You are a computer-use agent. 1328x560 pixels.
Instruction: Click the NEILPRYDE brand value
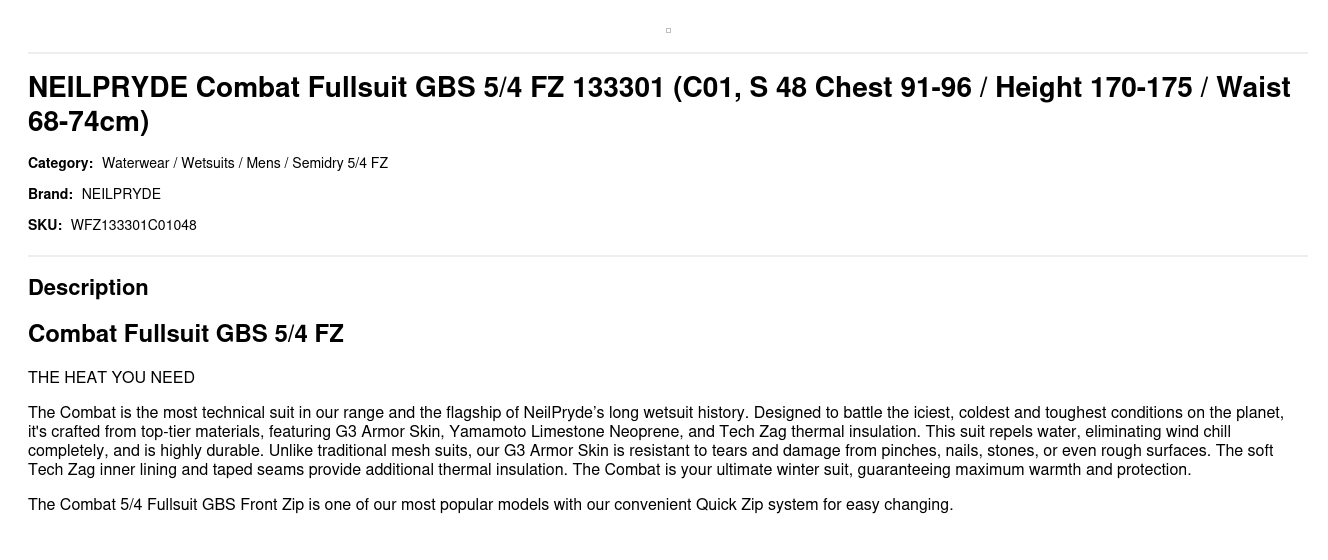click(x=121, y=194)
